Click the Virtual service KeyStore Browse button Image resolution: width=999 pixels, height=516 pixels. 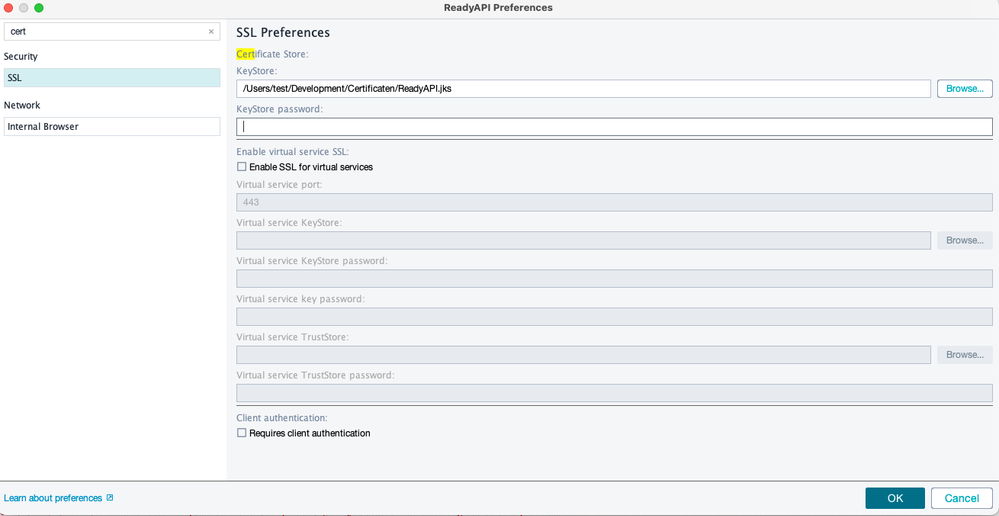pos(965,240)
